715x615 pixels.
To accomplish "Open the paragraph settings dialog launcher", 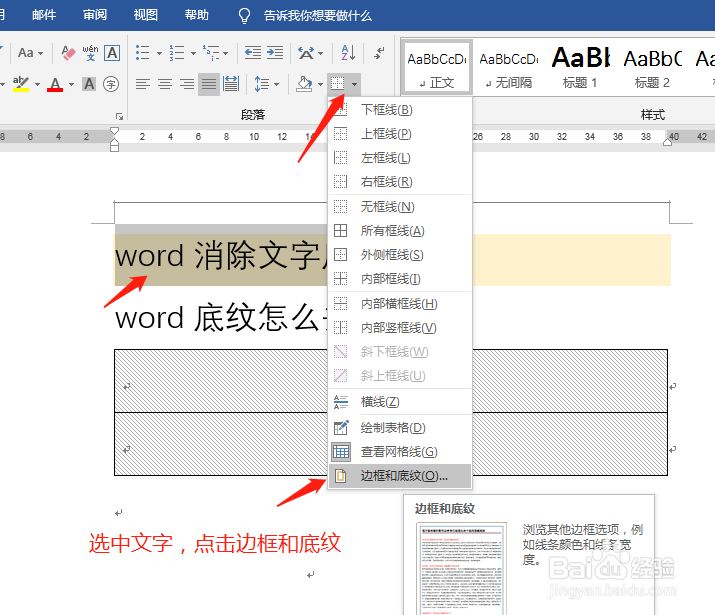I will point(119,116).
